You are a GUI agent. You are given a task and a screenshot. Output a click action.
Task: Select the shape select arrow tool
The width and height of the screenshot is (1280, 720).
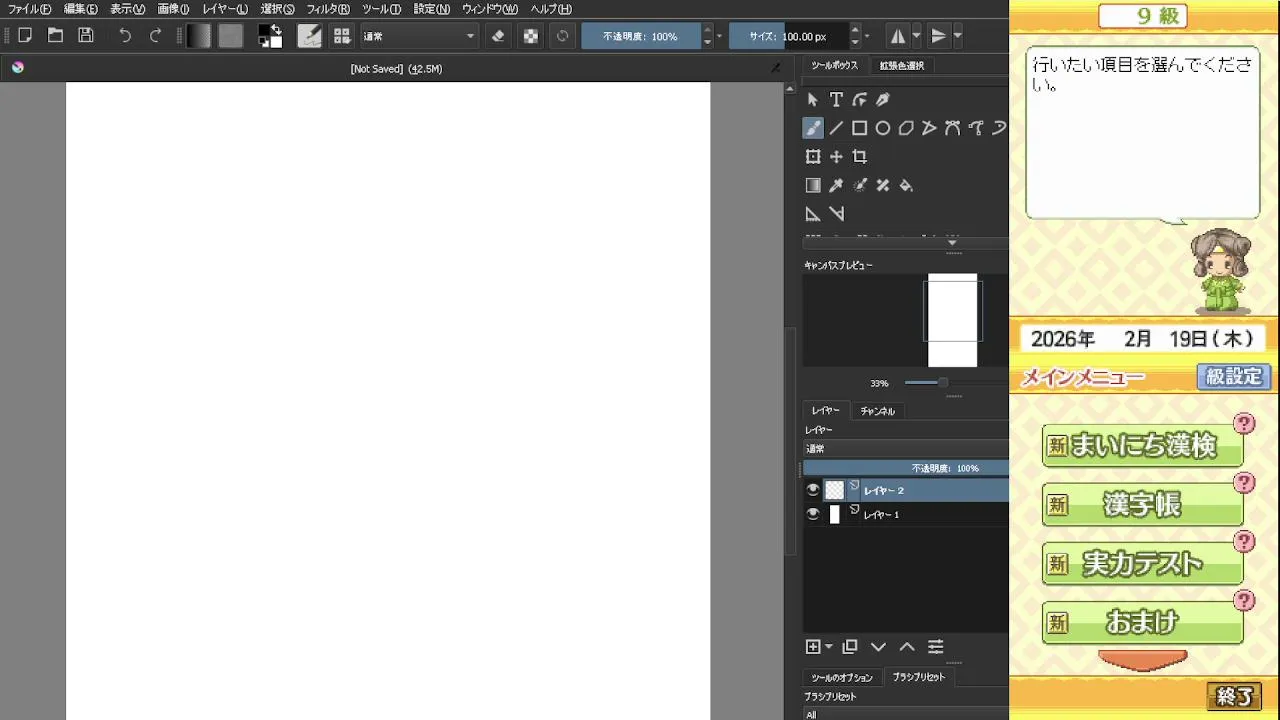click(x=812, y=99)
